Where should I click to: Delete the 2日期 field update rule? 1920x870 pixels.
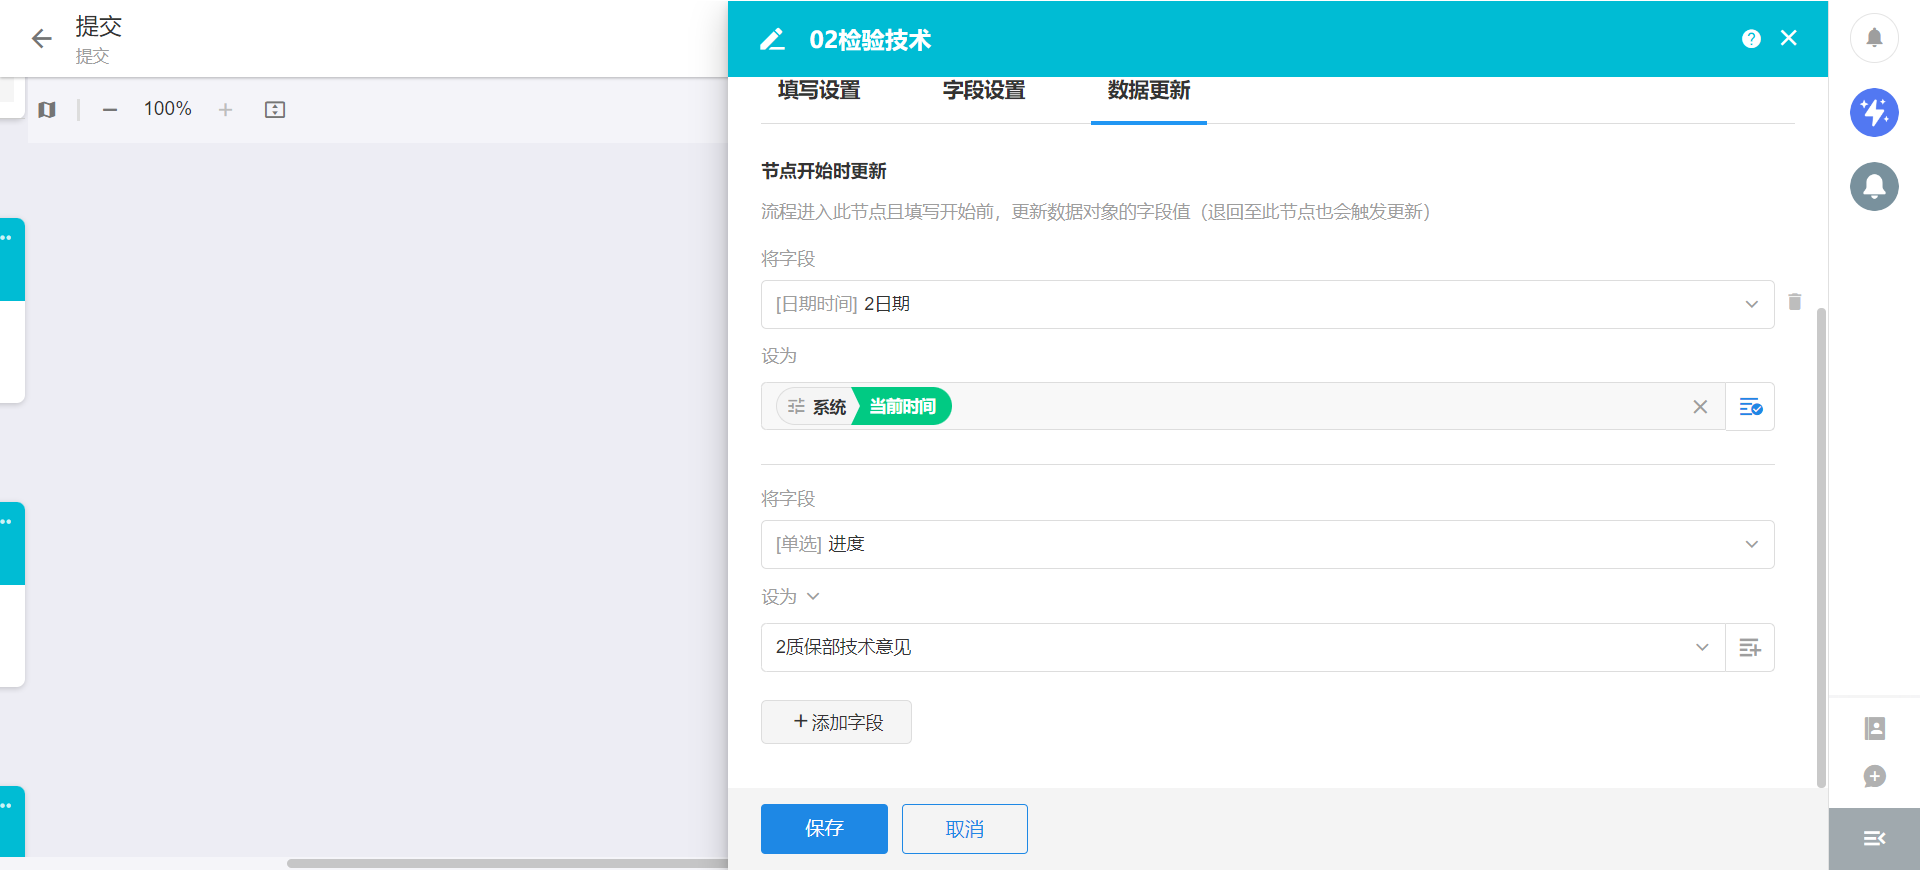tap(1794, 302)
